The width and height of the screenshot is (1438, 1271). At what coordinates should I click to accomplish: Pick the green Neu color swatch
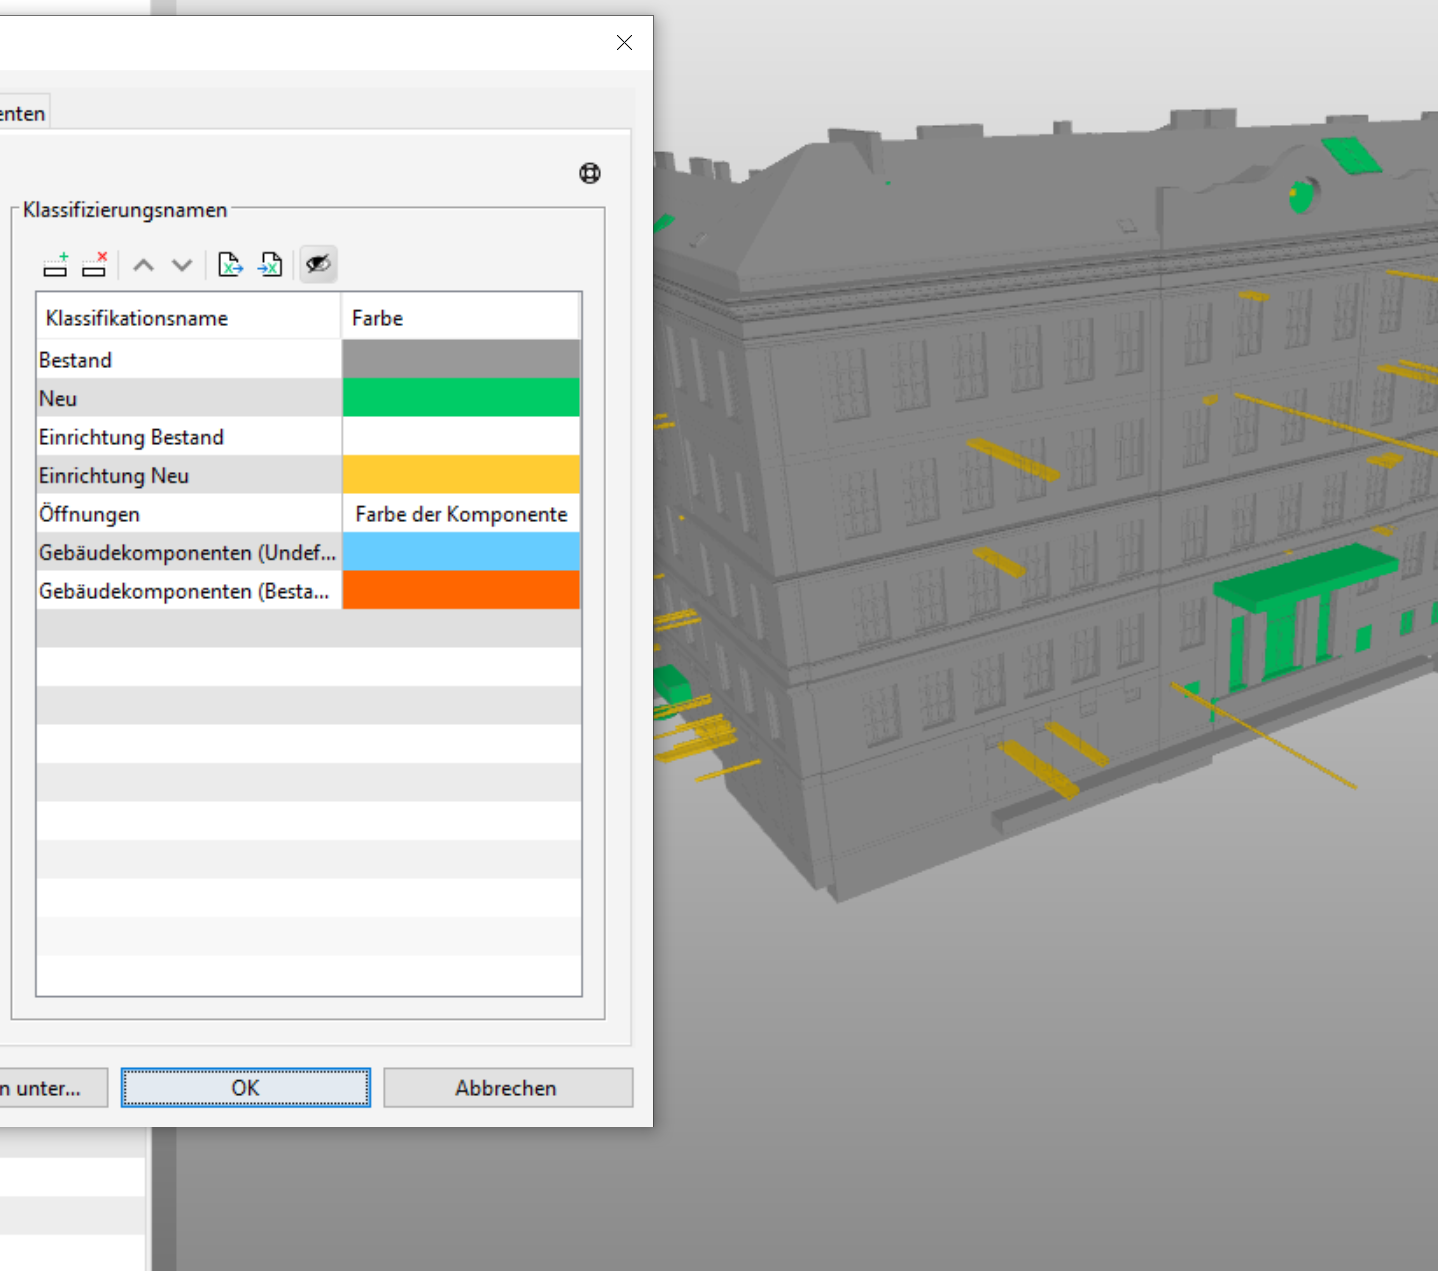[x=461, y=398]
